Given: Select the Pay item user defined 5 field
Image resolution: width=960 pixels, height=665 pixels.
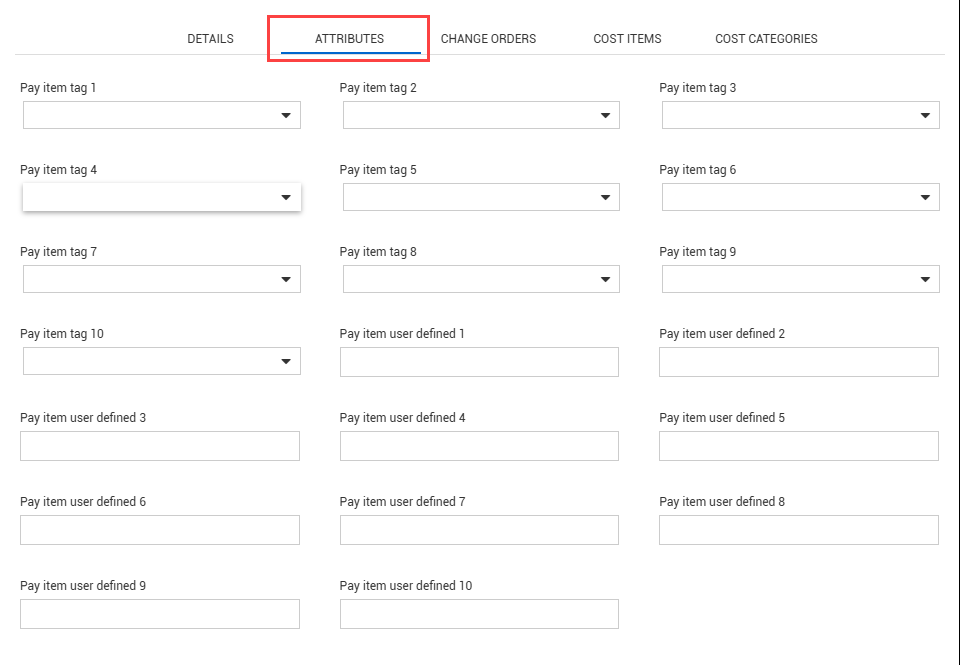Looking at the screenshot, I should point(799,446).
